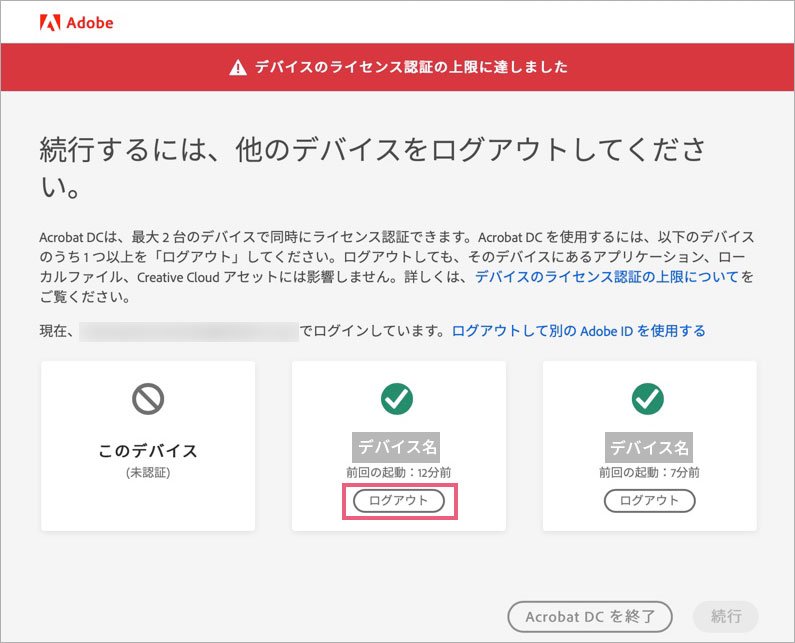
Task: Log out the device last launched 12分前
Action: click(x=399, y=501)
